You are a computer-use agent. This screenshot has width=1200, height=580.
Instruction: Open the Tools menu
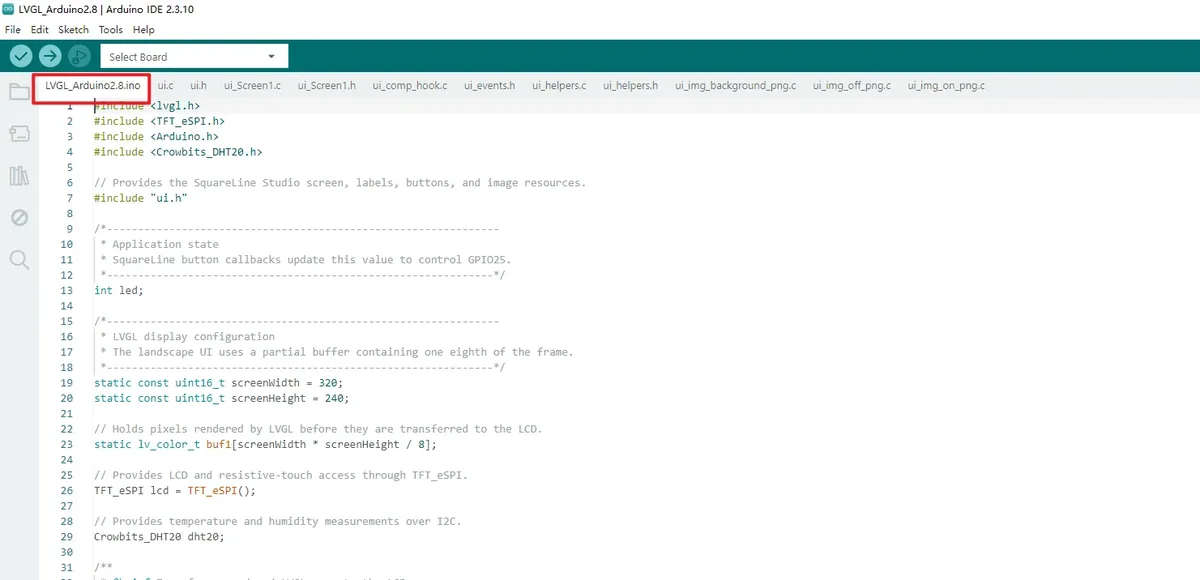(x=111, y=30)
